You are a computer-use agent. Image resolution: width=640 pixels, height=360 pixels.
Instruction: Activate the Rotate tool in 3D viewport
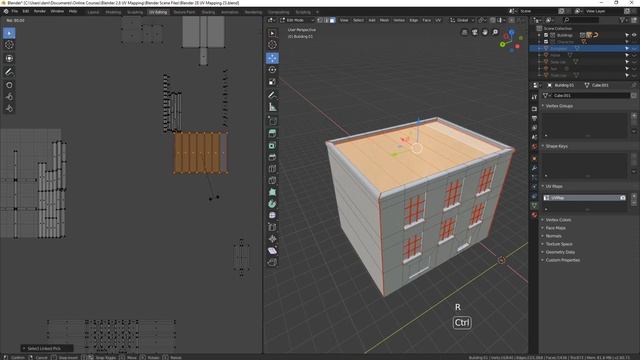(272, 70)
